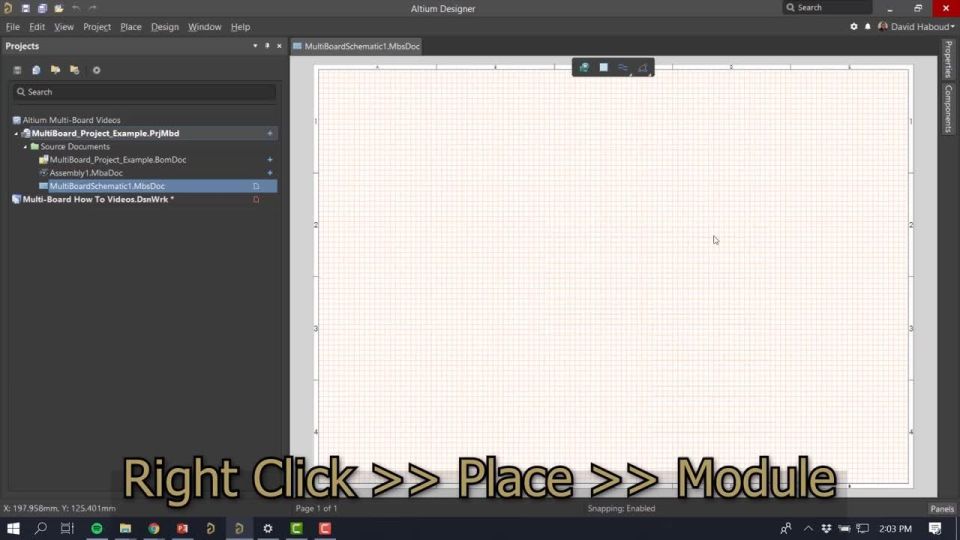The width and height of the screenshot is (960, 540).
Task: Click the folder with gear icon in Projects panel
Action: tap(75, 70)
